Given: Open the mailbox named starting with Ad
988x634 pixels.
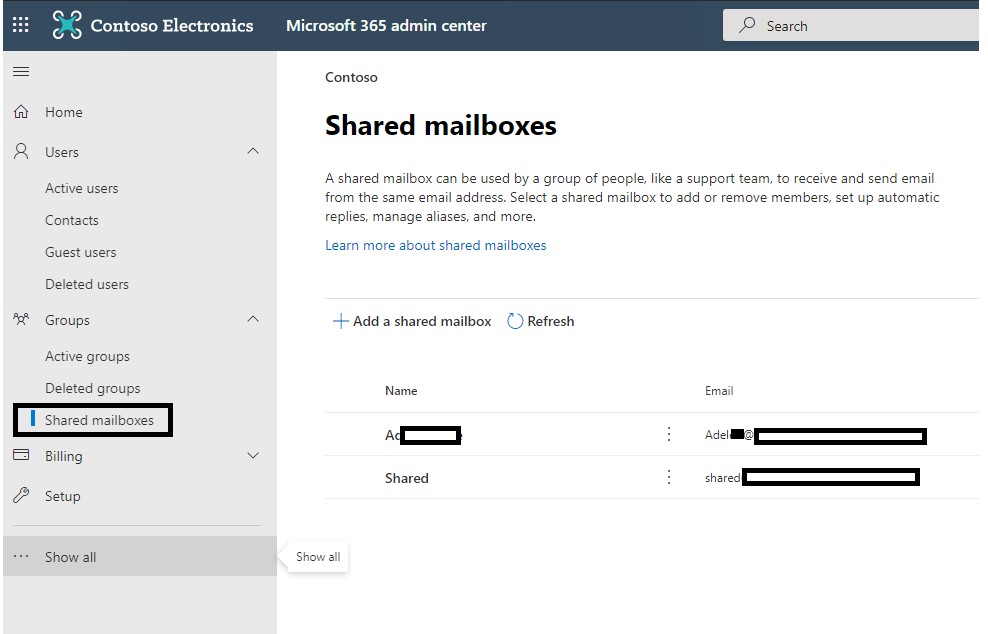Looking at the screenshot, I should [423, 435].
